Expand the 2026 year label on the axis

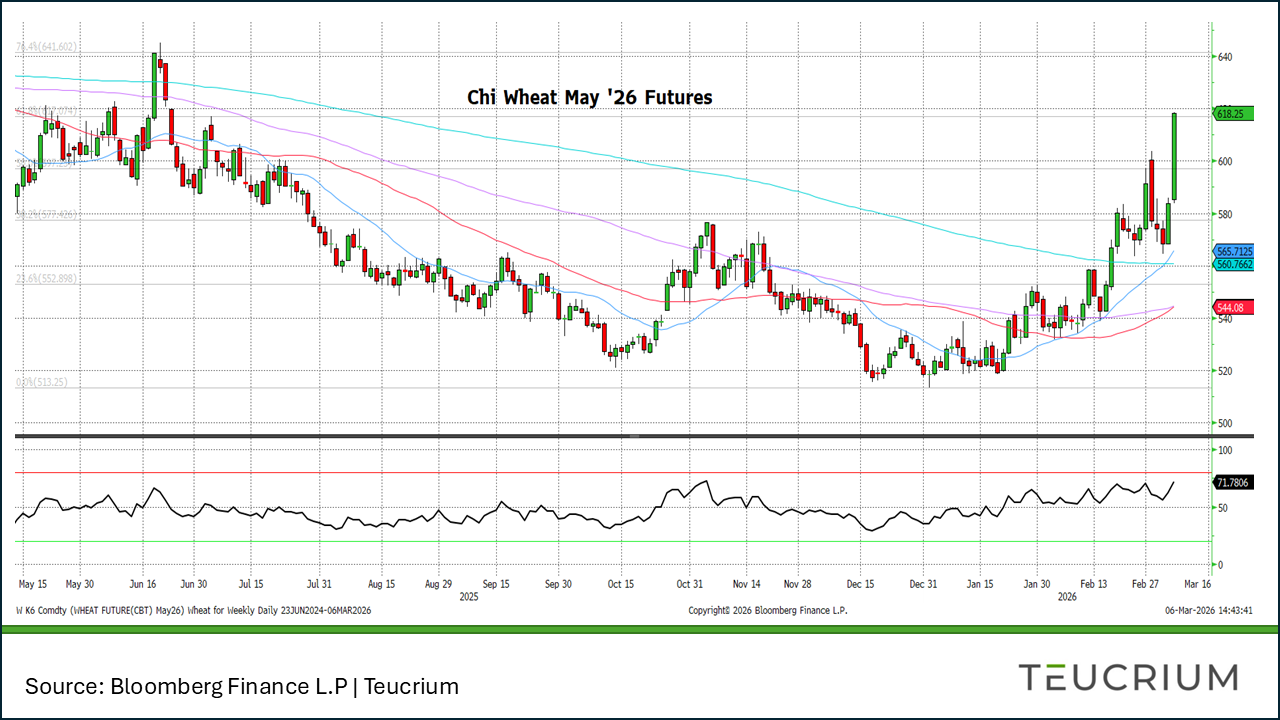click(1066, 596)
